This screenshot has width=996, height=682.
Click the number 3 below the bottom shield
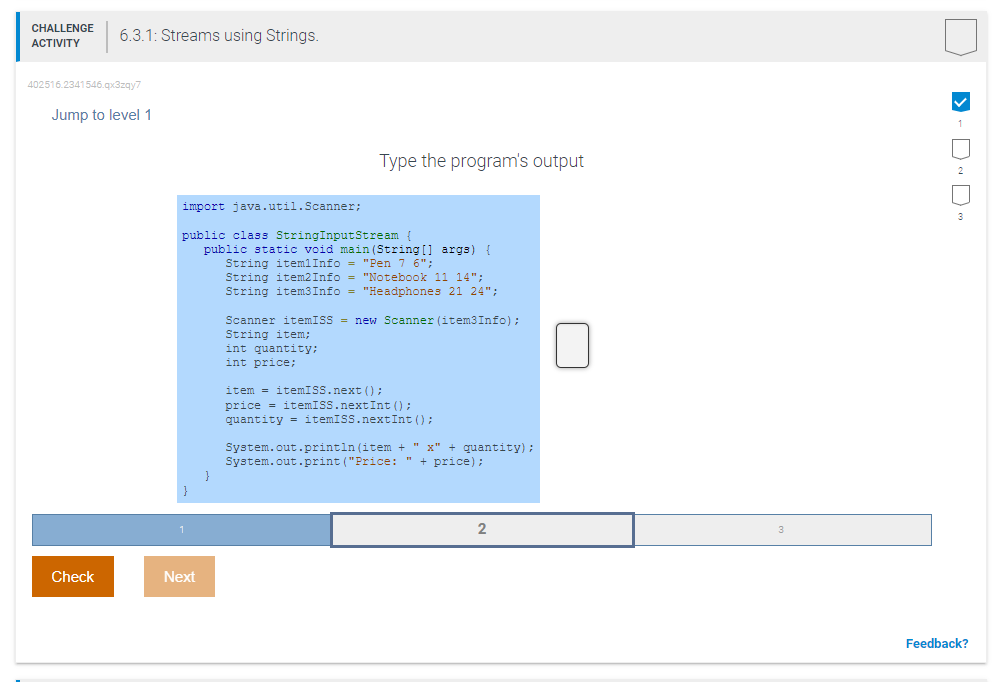pyautogui.click(x=960, y=217)
